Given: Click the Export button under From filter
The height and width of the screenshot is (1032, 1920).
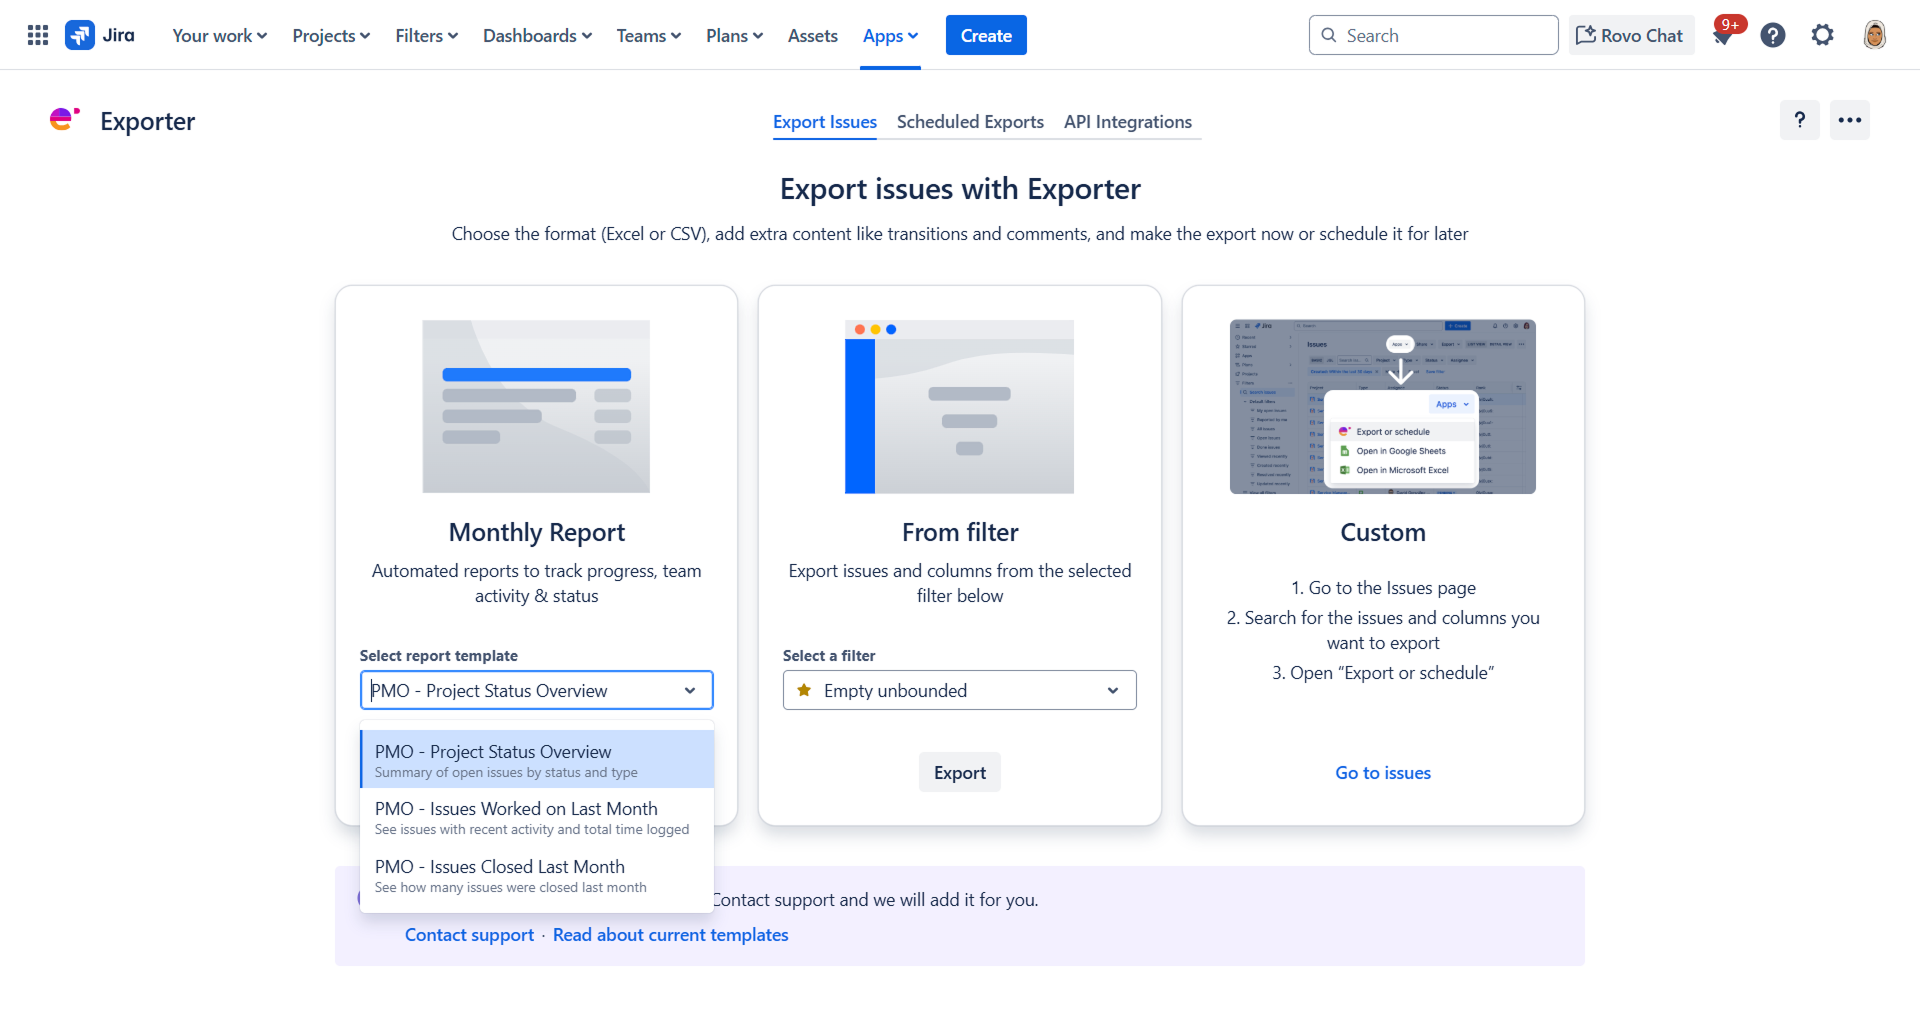Looking at the screenshot, I should click(960, 772).
